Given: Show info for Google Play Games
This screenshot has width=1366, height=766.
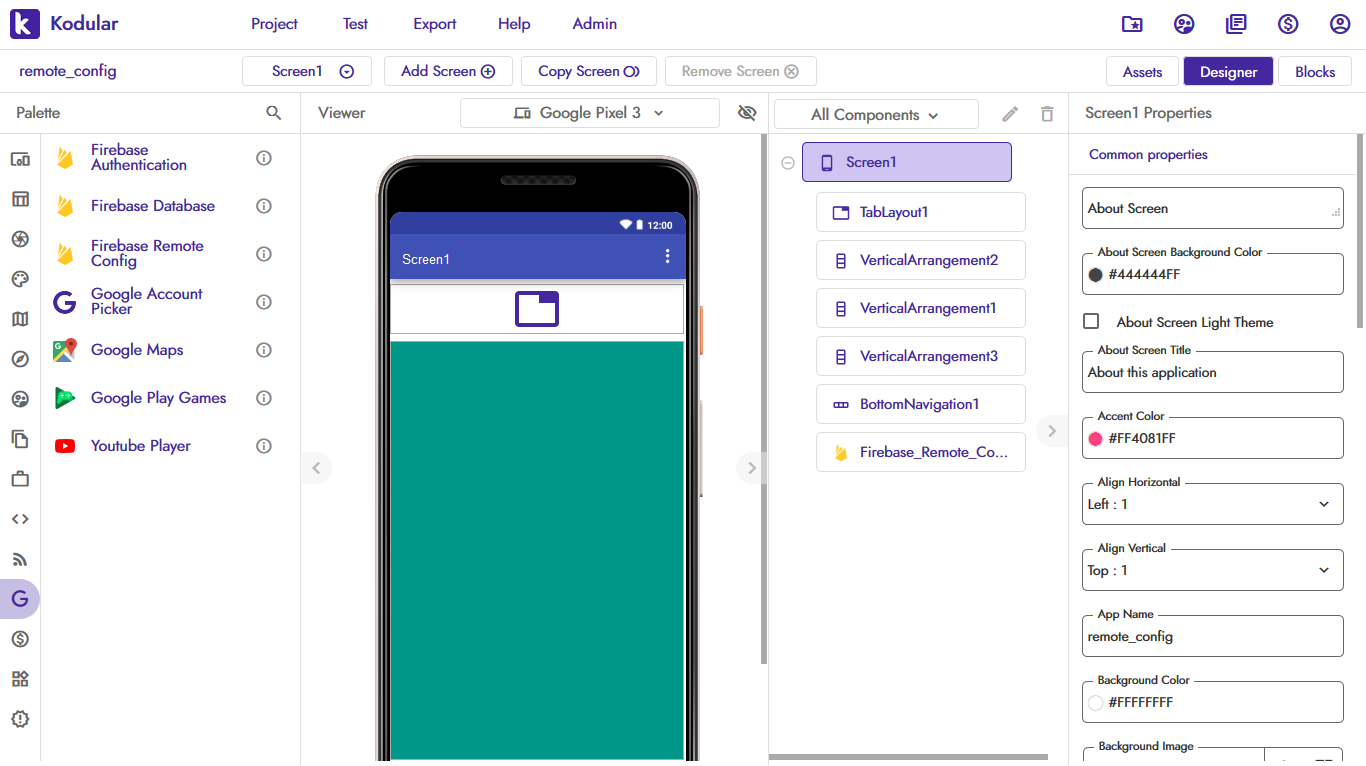Looking at the screenshot, I should [264, 398].
